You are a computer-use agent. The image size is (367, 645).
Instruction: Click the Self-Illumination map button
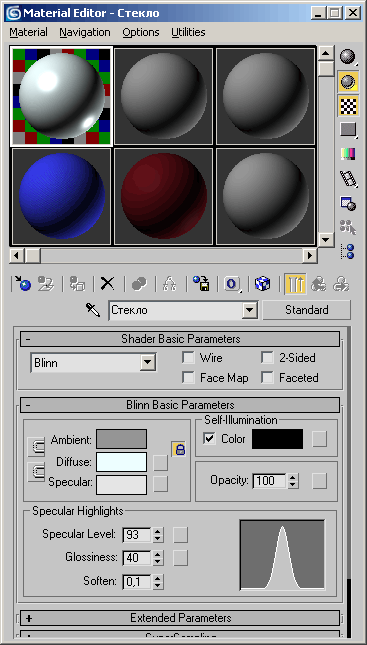point(319,439)
